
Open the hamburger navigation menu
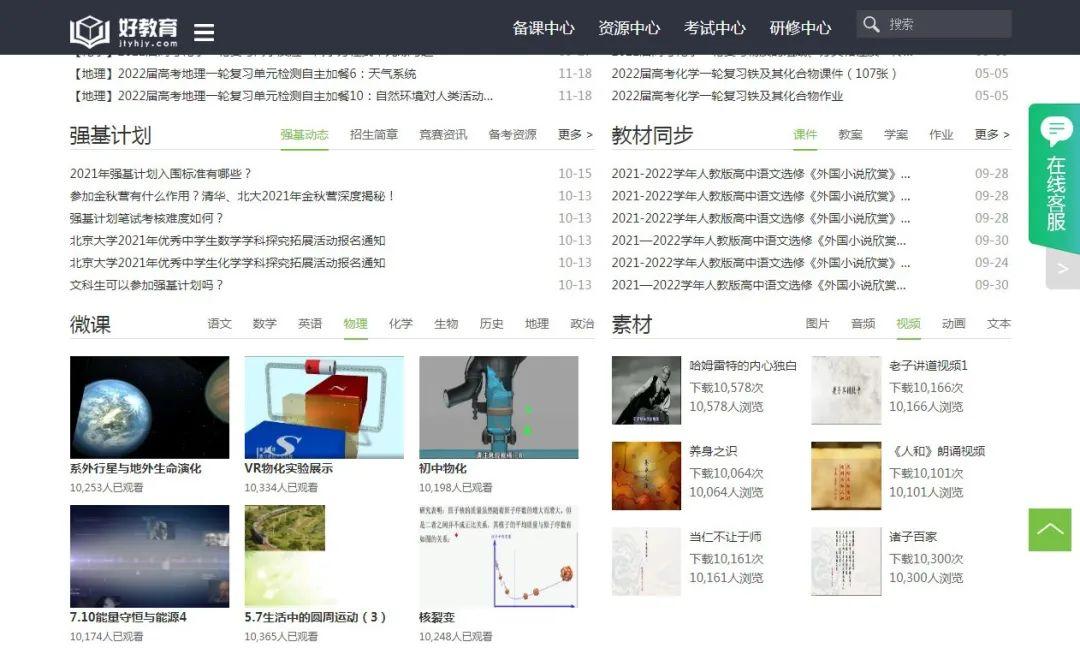[x=204, y=28]
